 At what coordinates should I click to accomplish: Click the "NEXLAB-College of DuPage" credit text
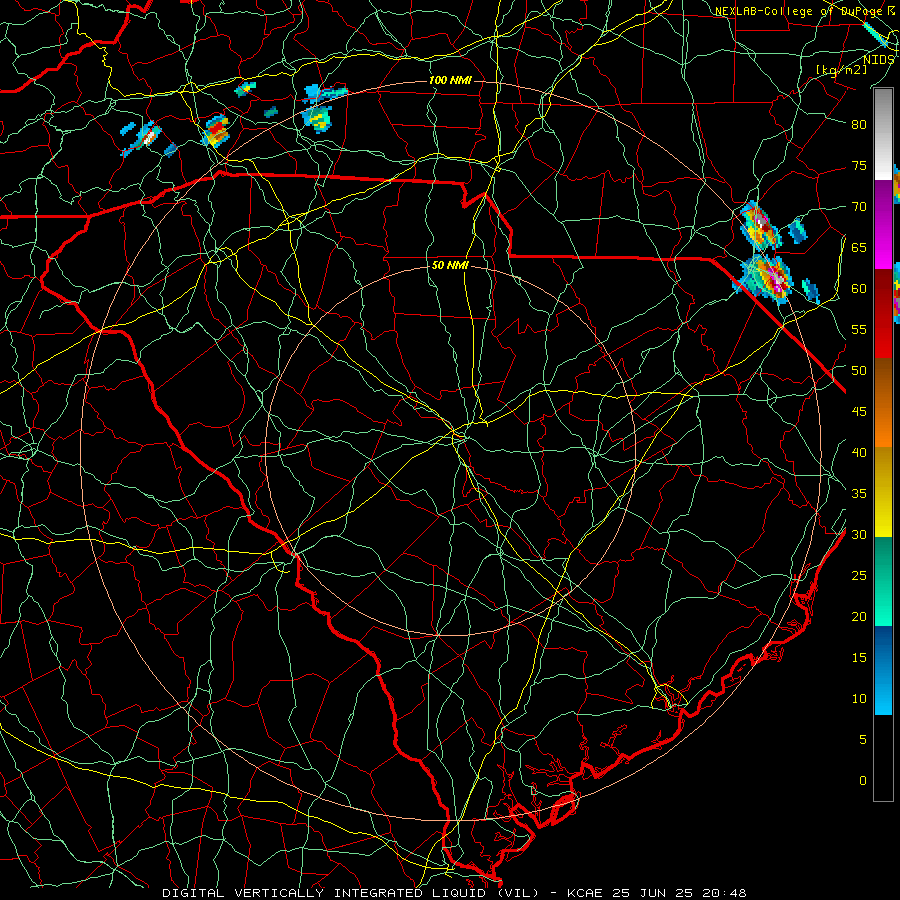click(800, 11)
